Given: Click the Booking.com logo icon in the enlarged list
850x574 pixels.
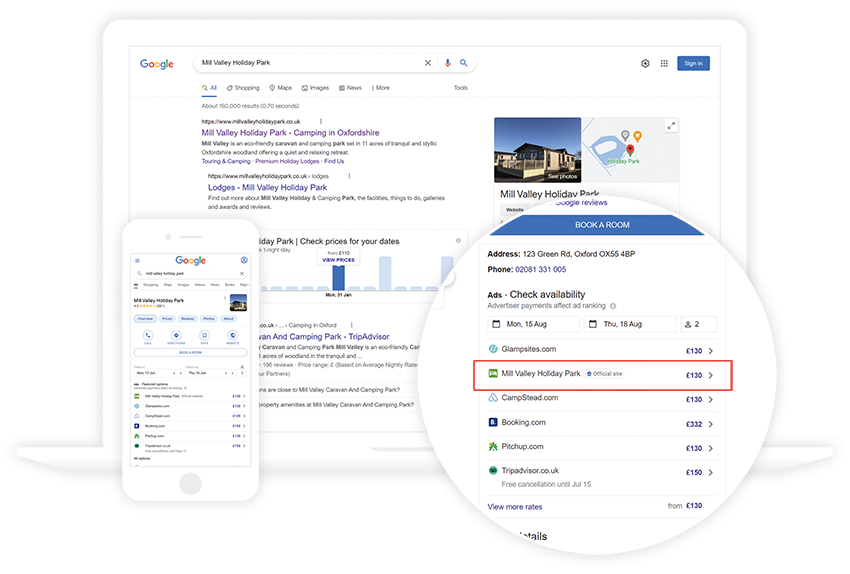Looking at the screenshot, I should [493, 422].
